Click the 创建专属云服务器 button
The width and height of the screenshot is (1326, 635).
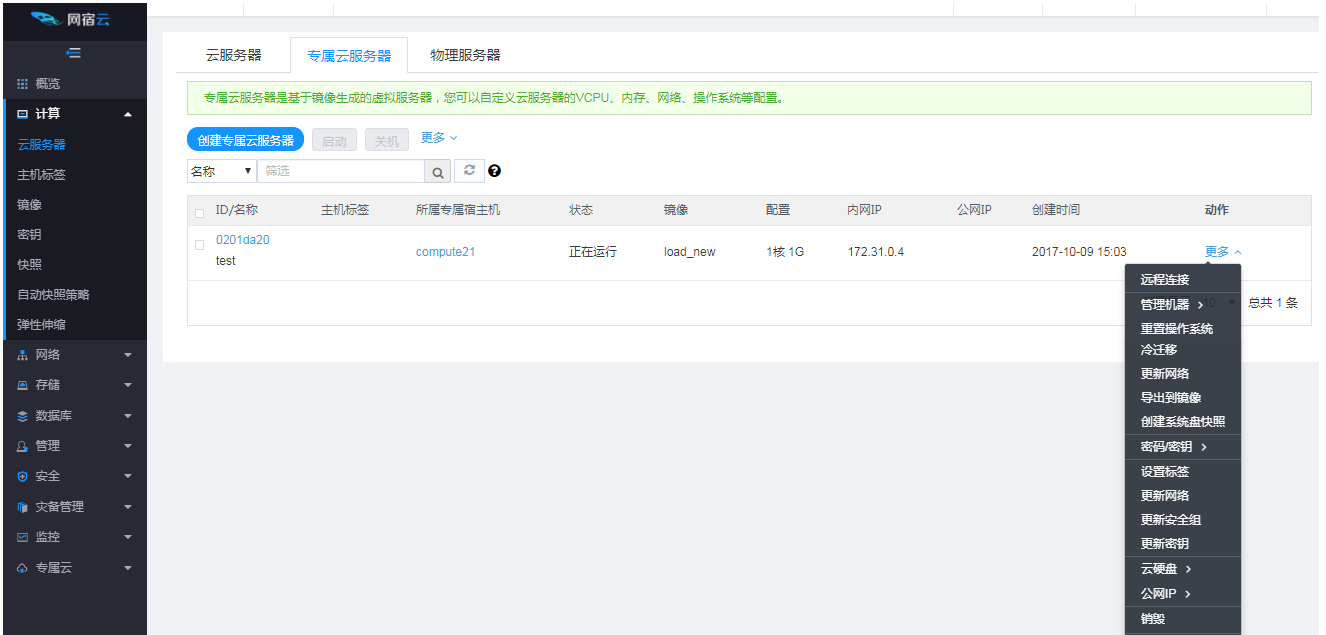[x=245, y=139]
